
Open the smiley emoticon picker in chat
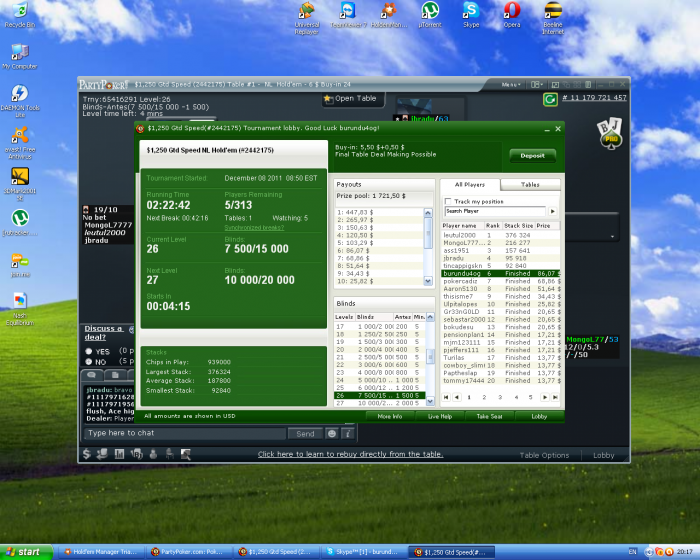[x=332, y=434]
